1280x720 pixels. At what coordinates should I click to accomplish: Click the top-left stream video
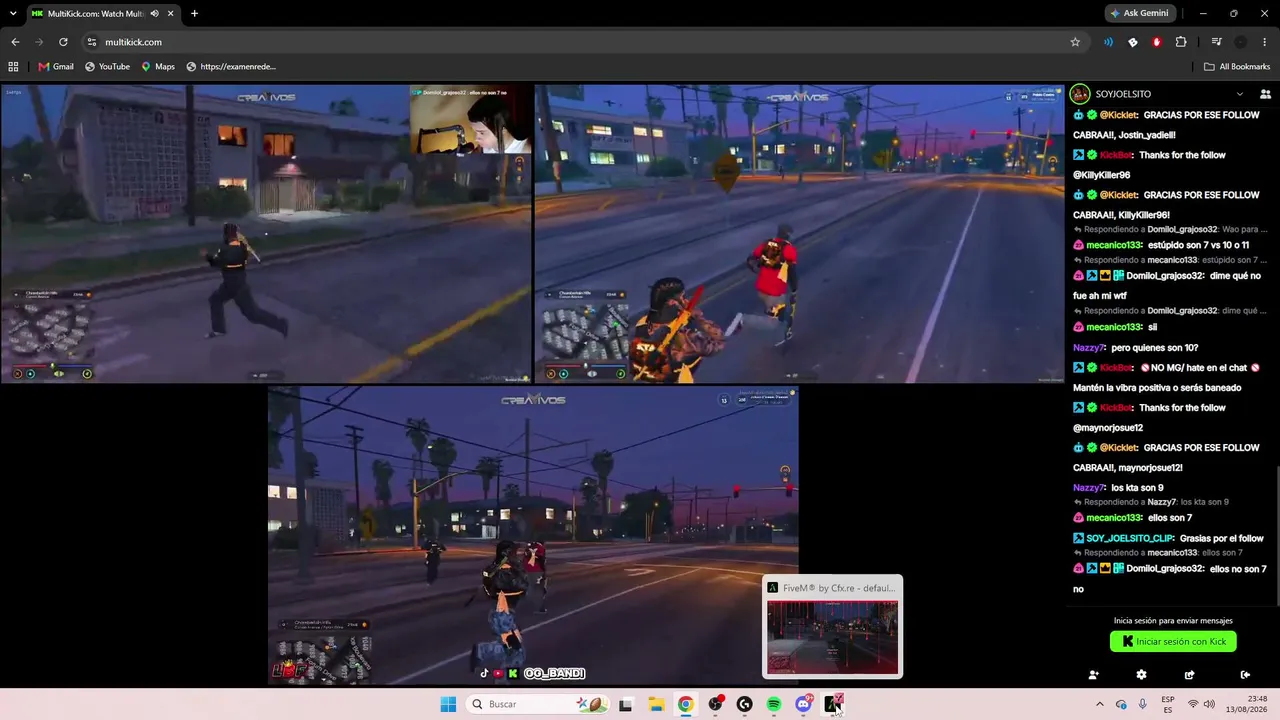coord(266,233)
